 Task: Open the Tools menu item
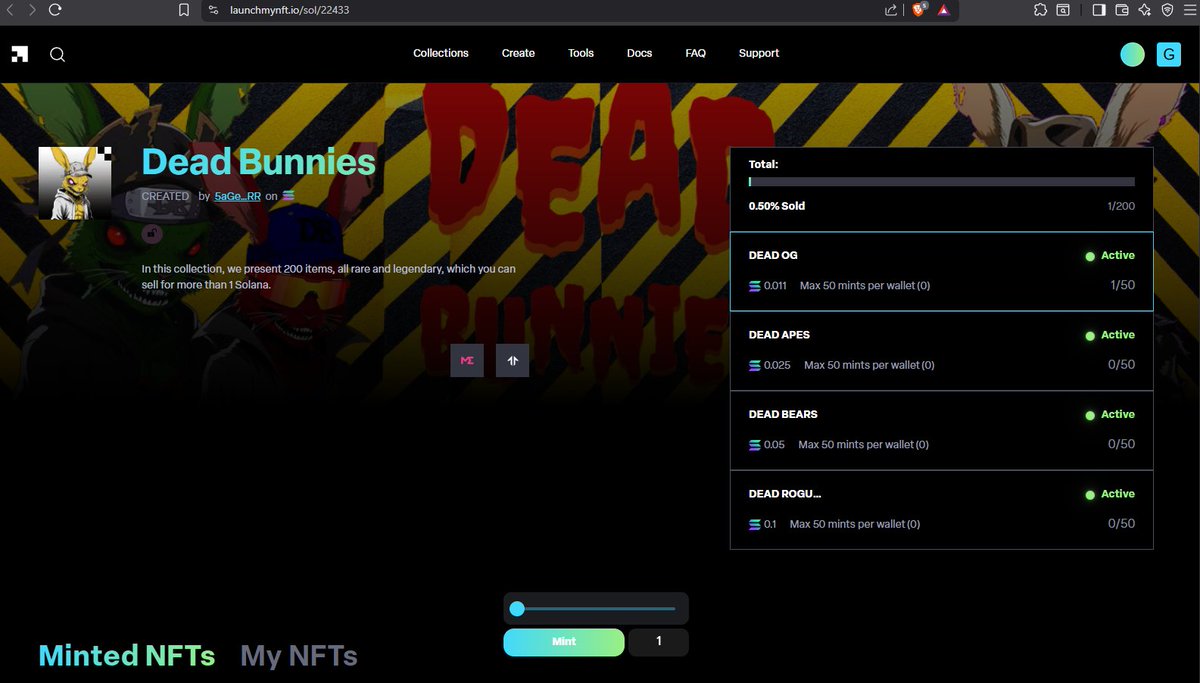coord(581,53)
